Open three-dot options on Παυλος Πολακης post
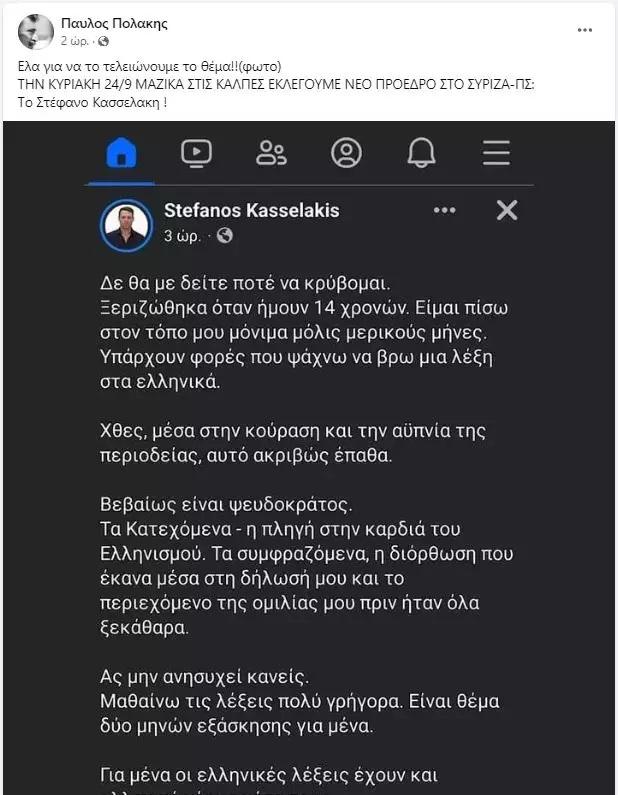 coord(585,30)
